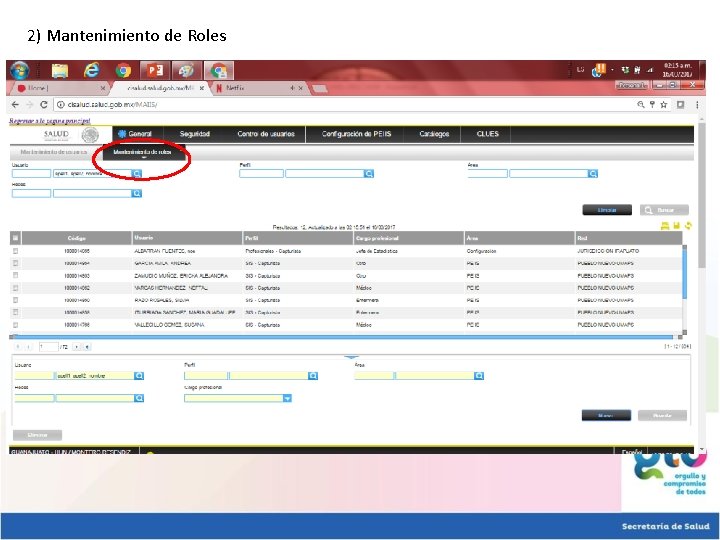This screenshot has width=720, height=540.
Task: Open File Explorer from the taskbar
Action: [60, 70]
